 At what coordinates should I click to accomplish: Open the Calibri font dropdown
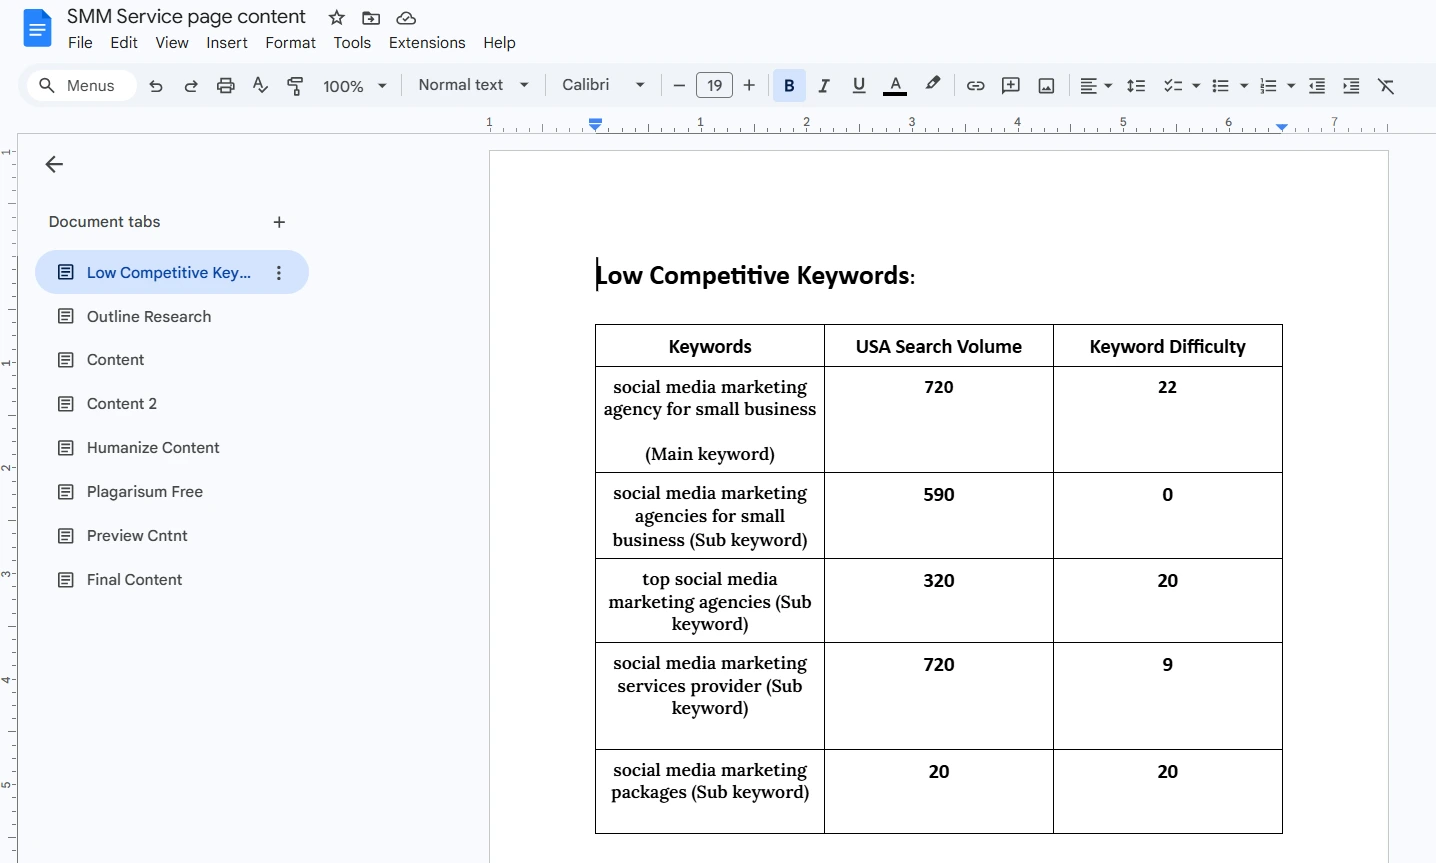pos(603,85)
